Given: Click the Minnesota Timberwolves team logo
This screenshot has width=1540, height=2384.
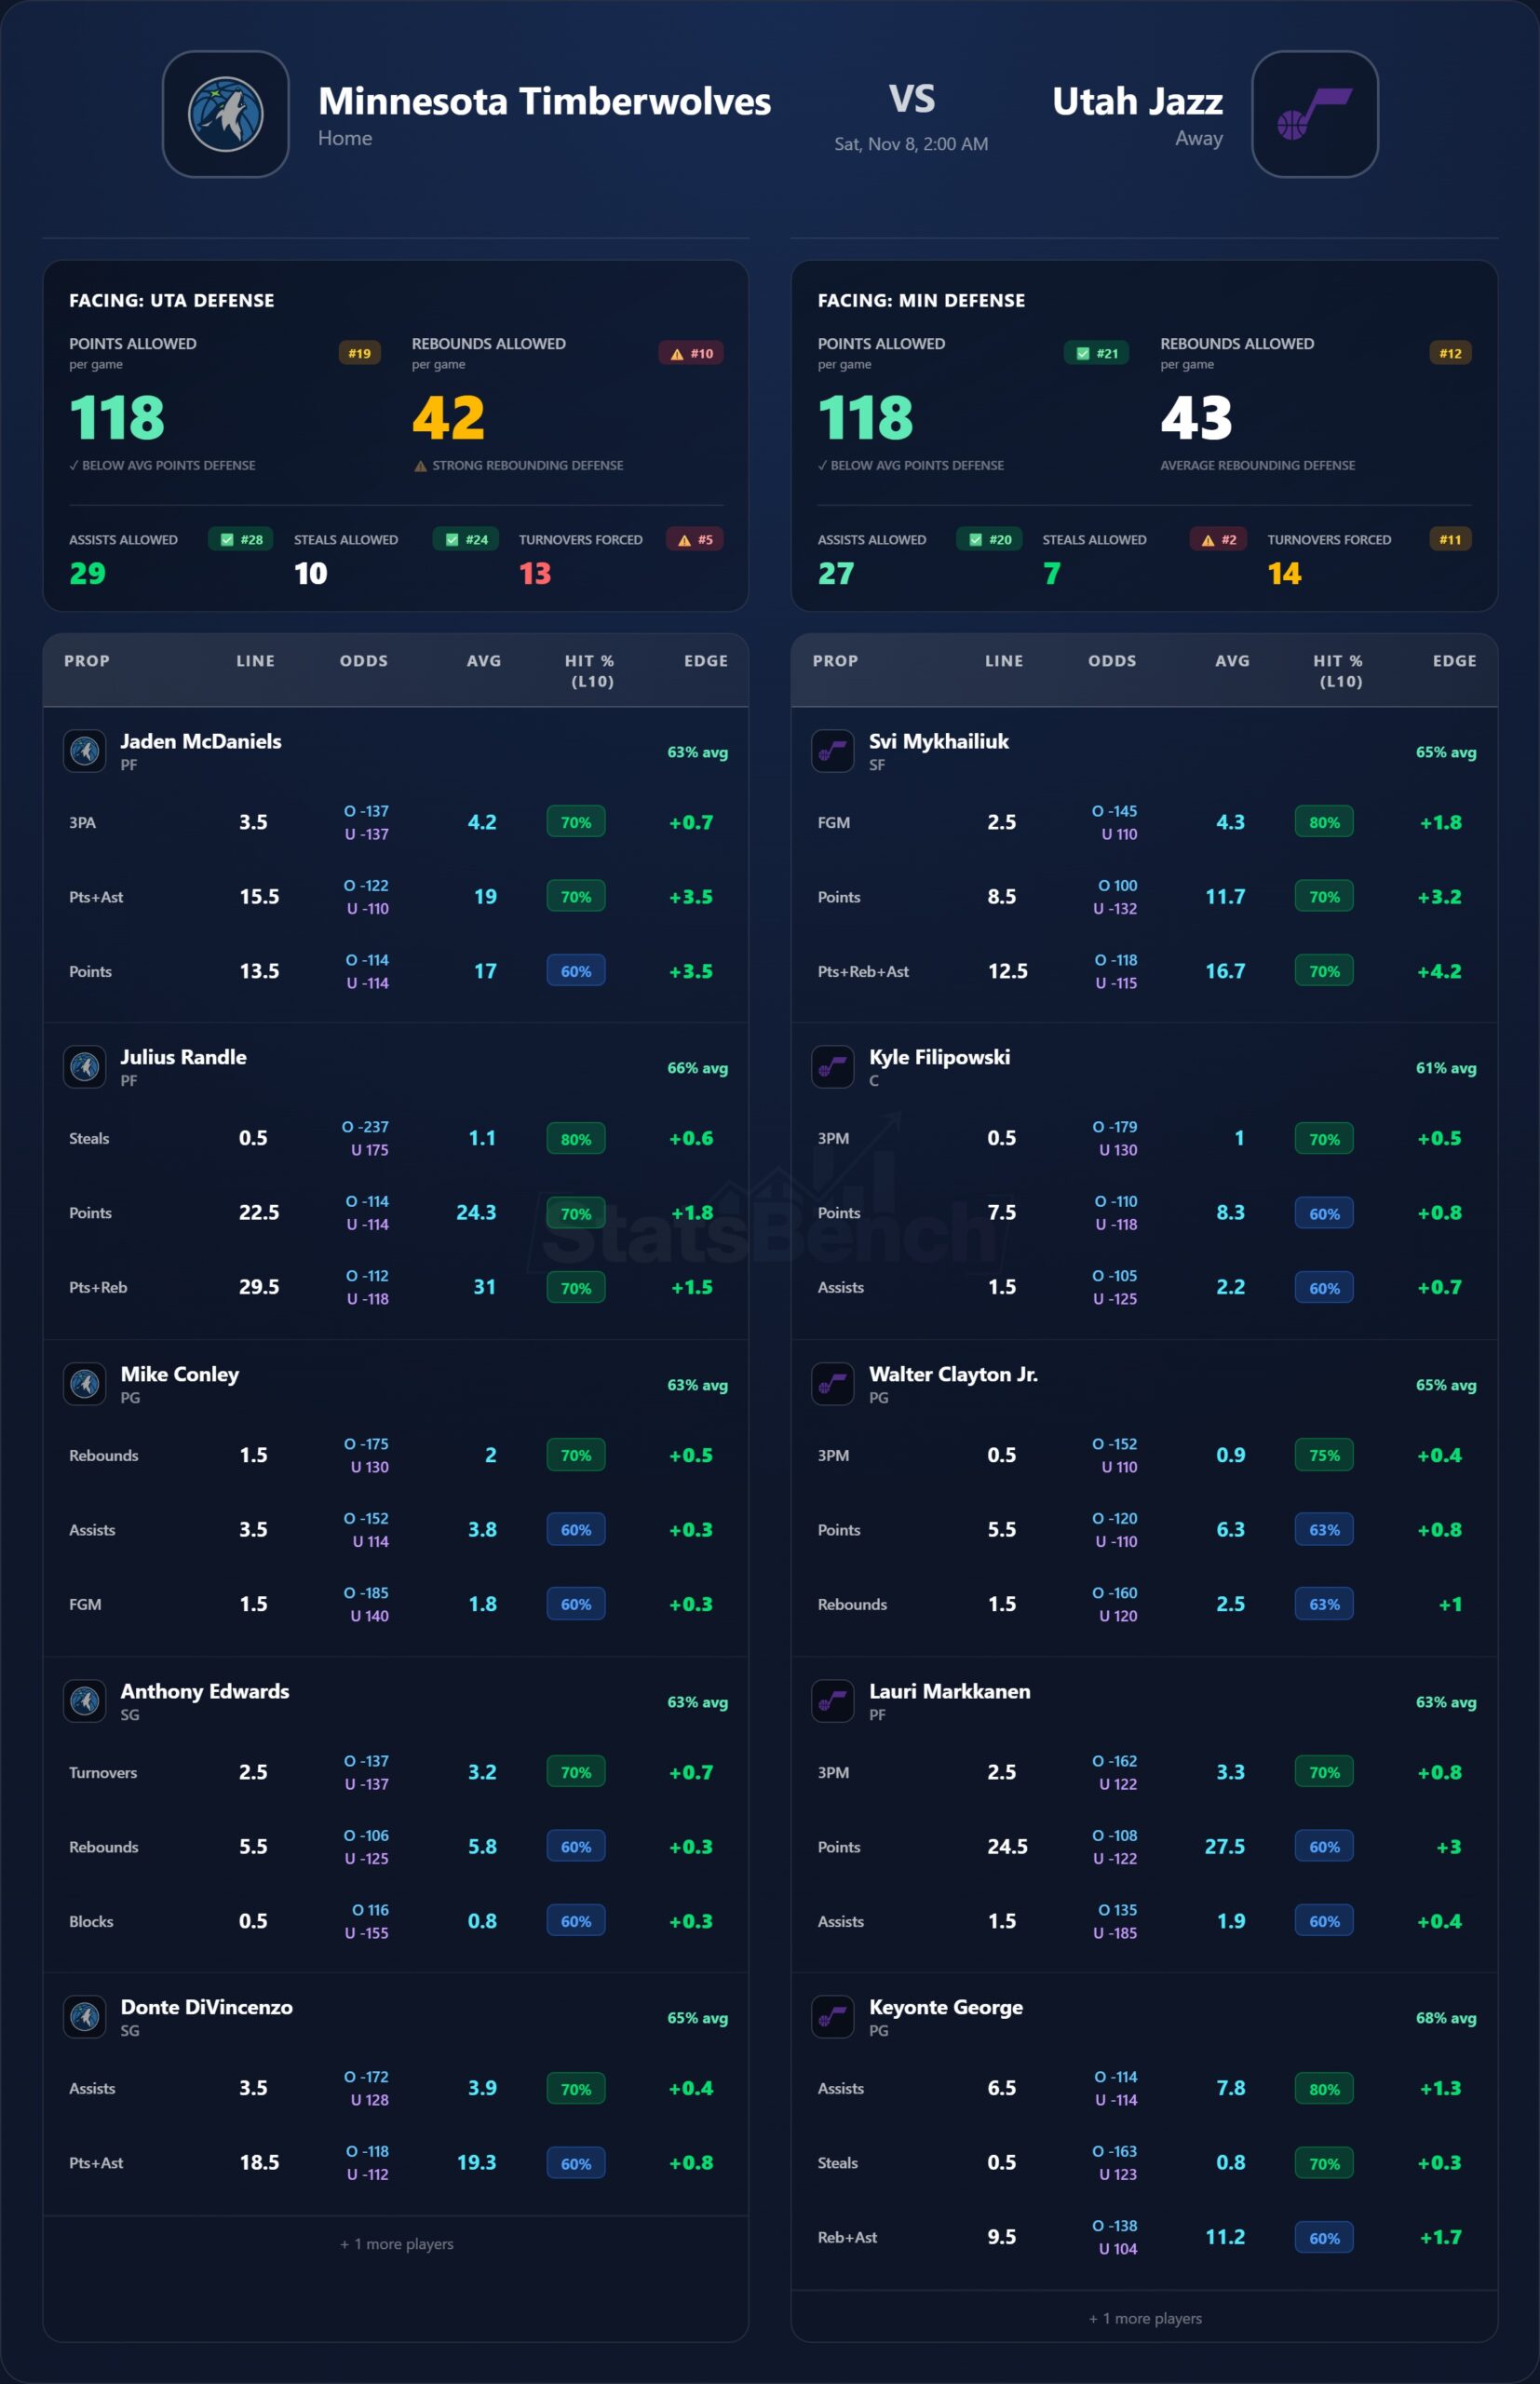Looking at the screenshot, I should [x=225, y=114].
